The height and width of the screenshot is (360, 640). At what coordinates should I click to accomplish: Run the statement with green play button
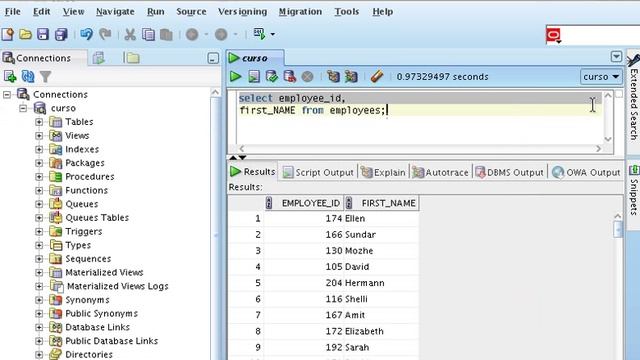coord(235,76)
